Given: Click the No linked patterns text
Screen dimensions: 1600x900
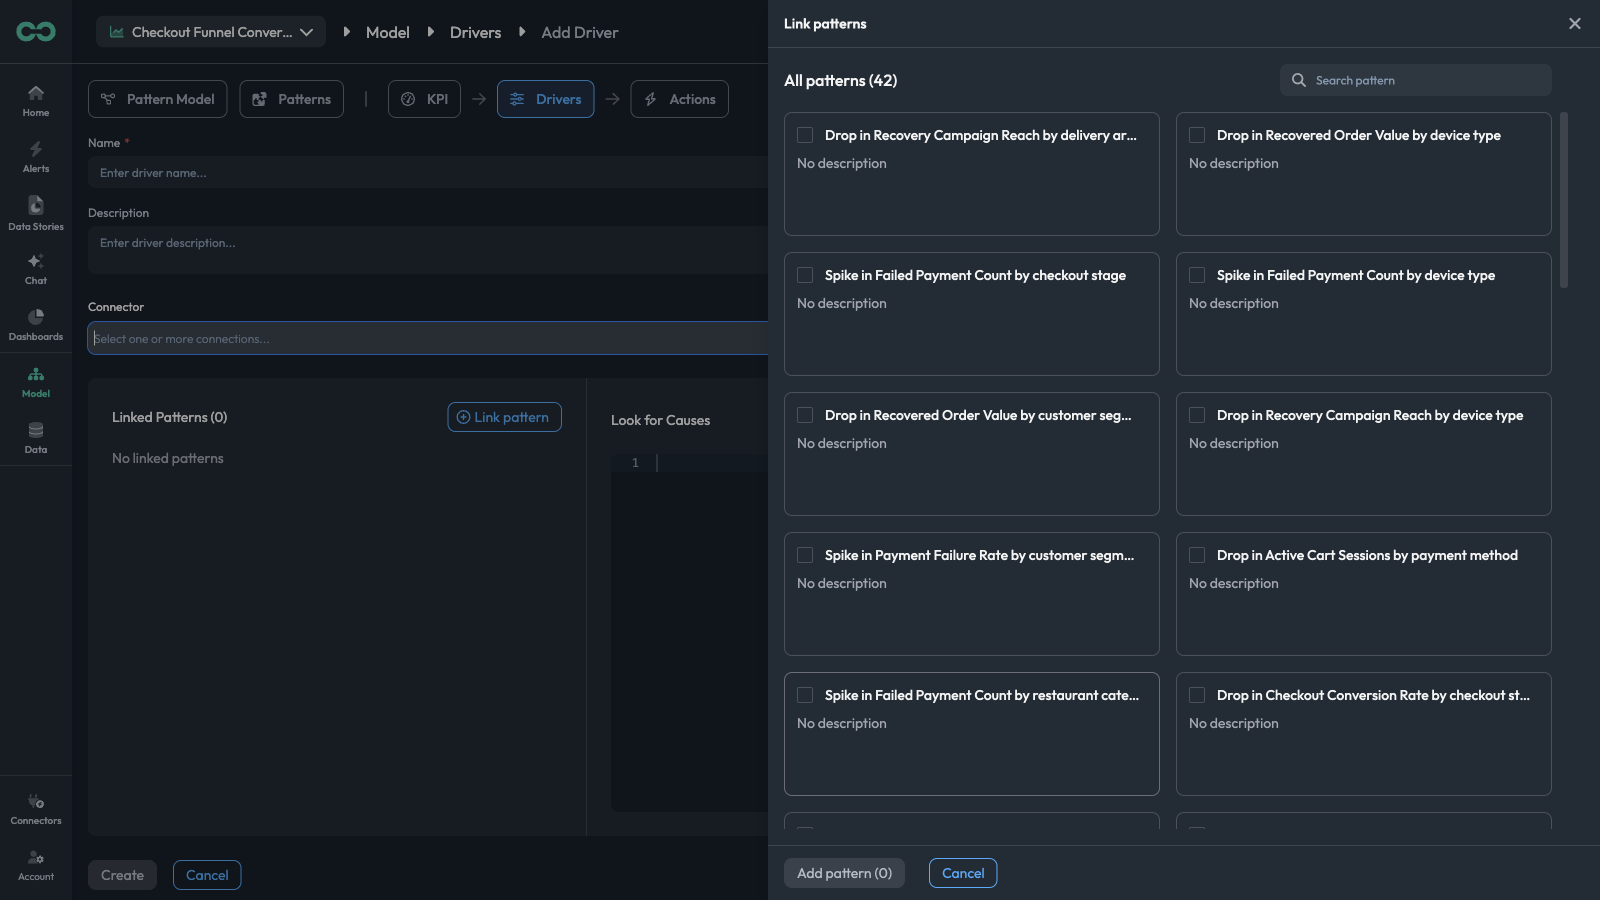Looking at the screenshot, I should click(x=168, y=458).
